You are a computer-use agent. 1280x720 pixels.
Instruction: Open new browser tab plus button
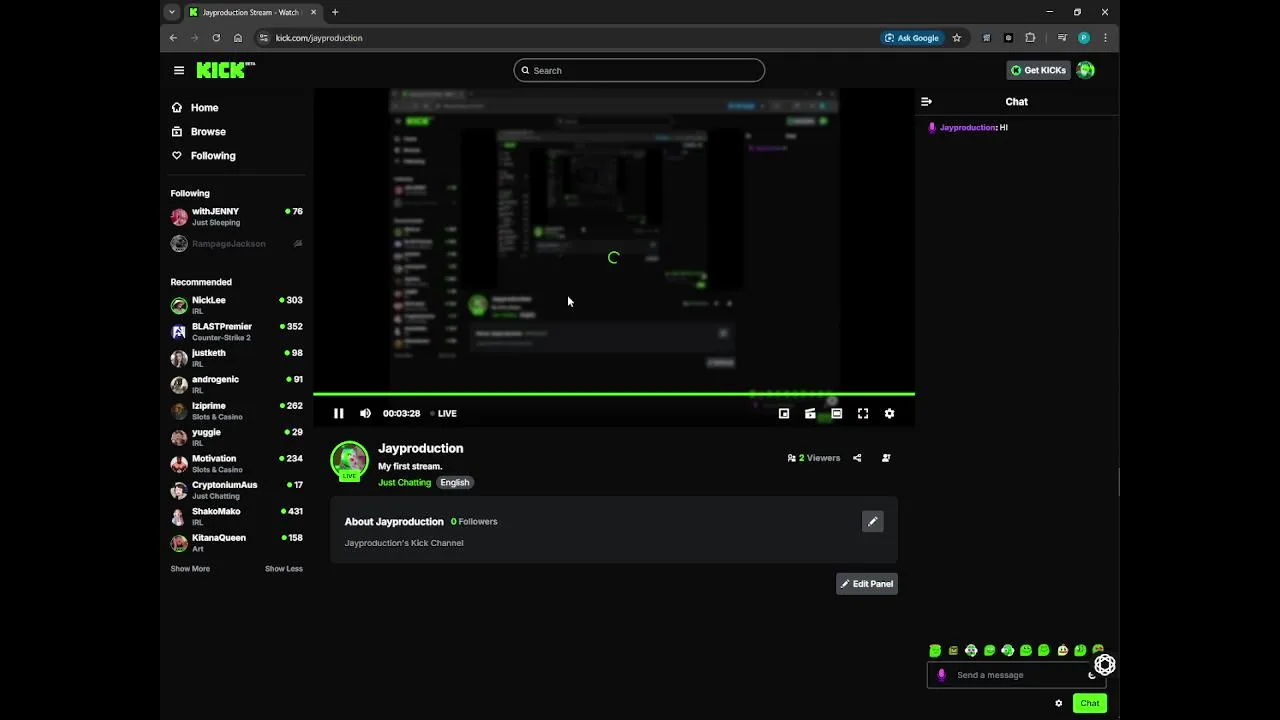(335, 12)
